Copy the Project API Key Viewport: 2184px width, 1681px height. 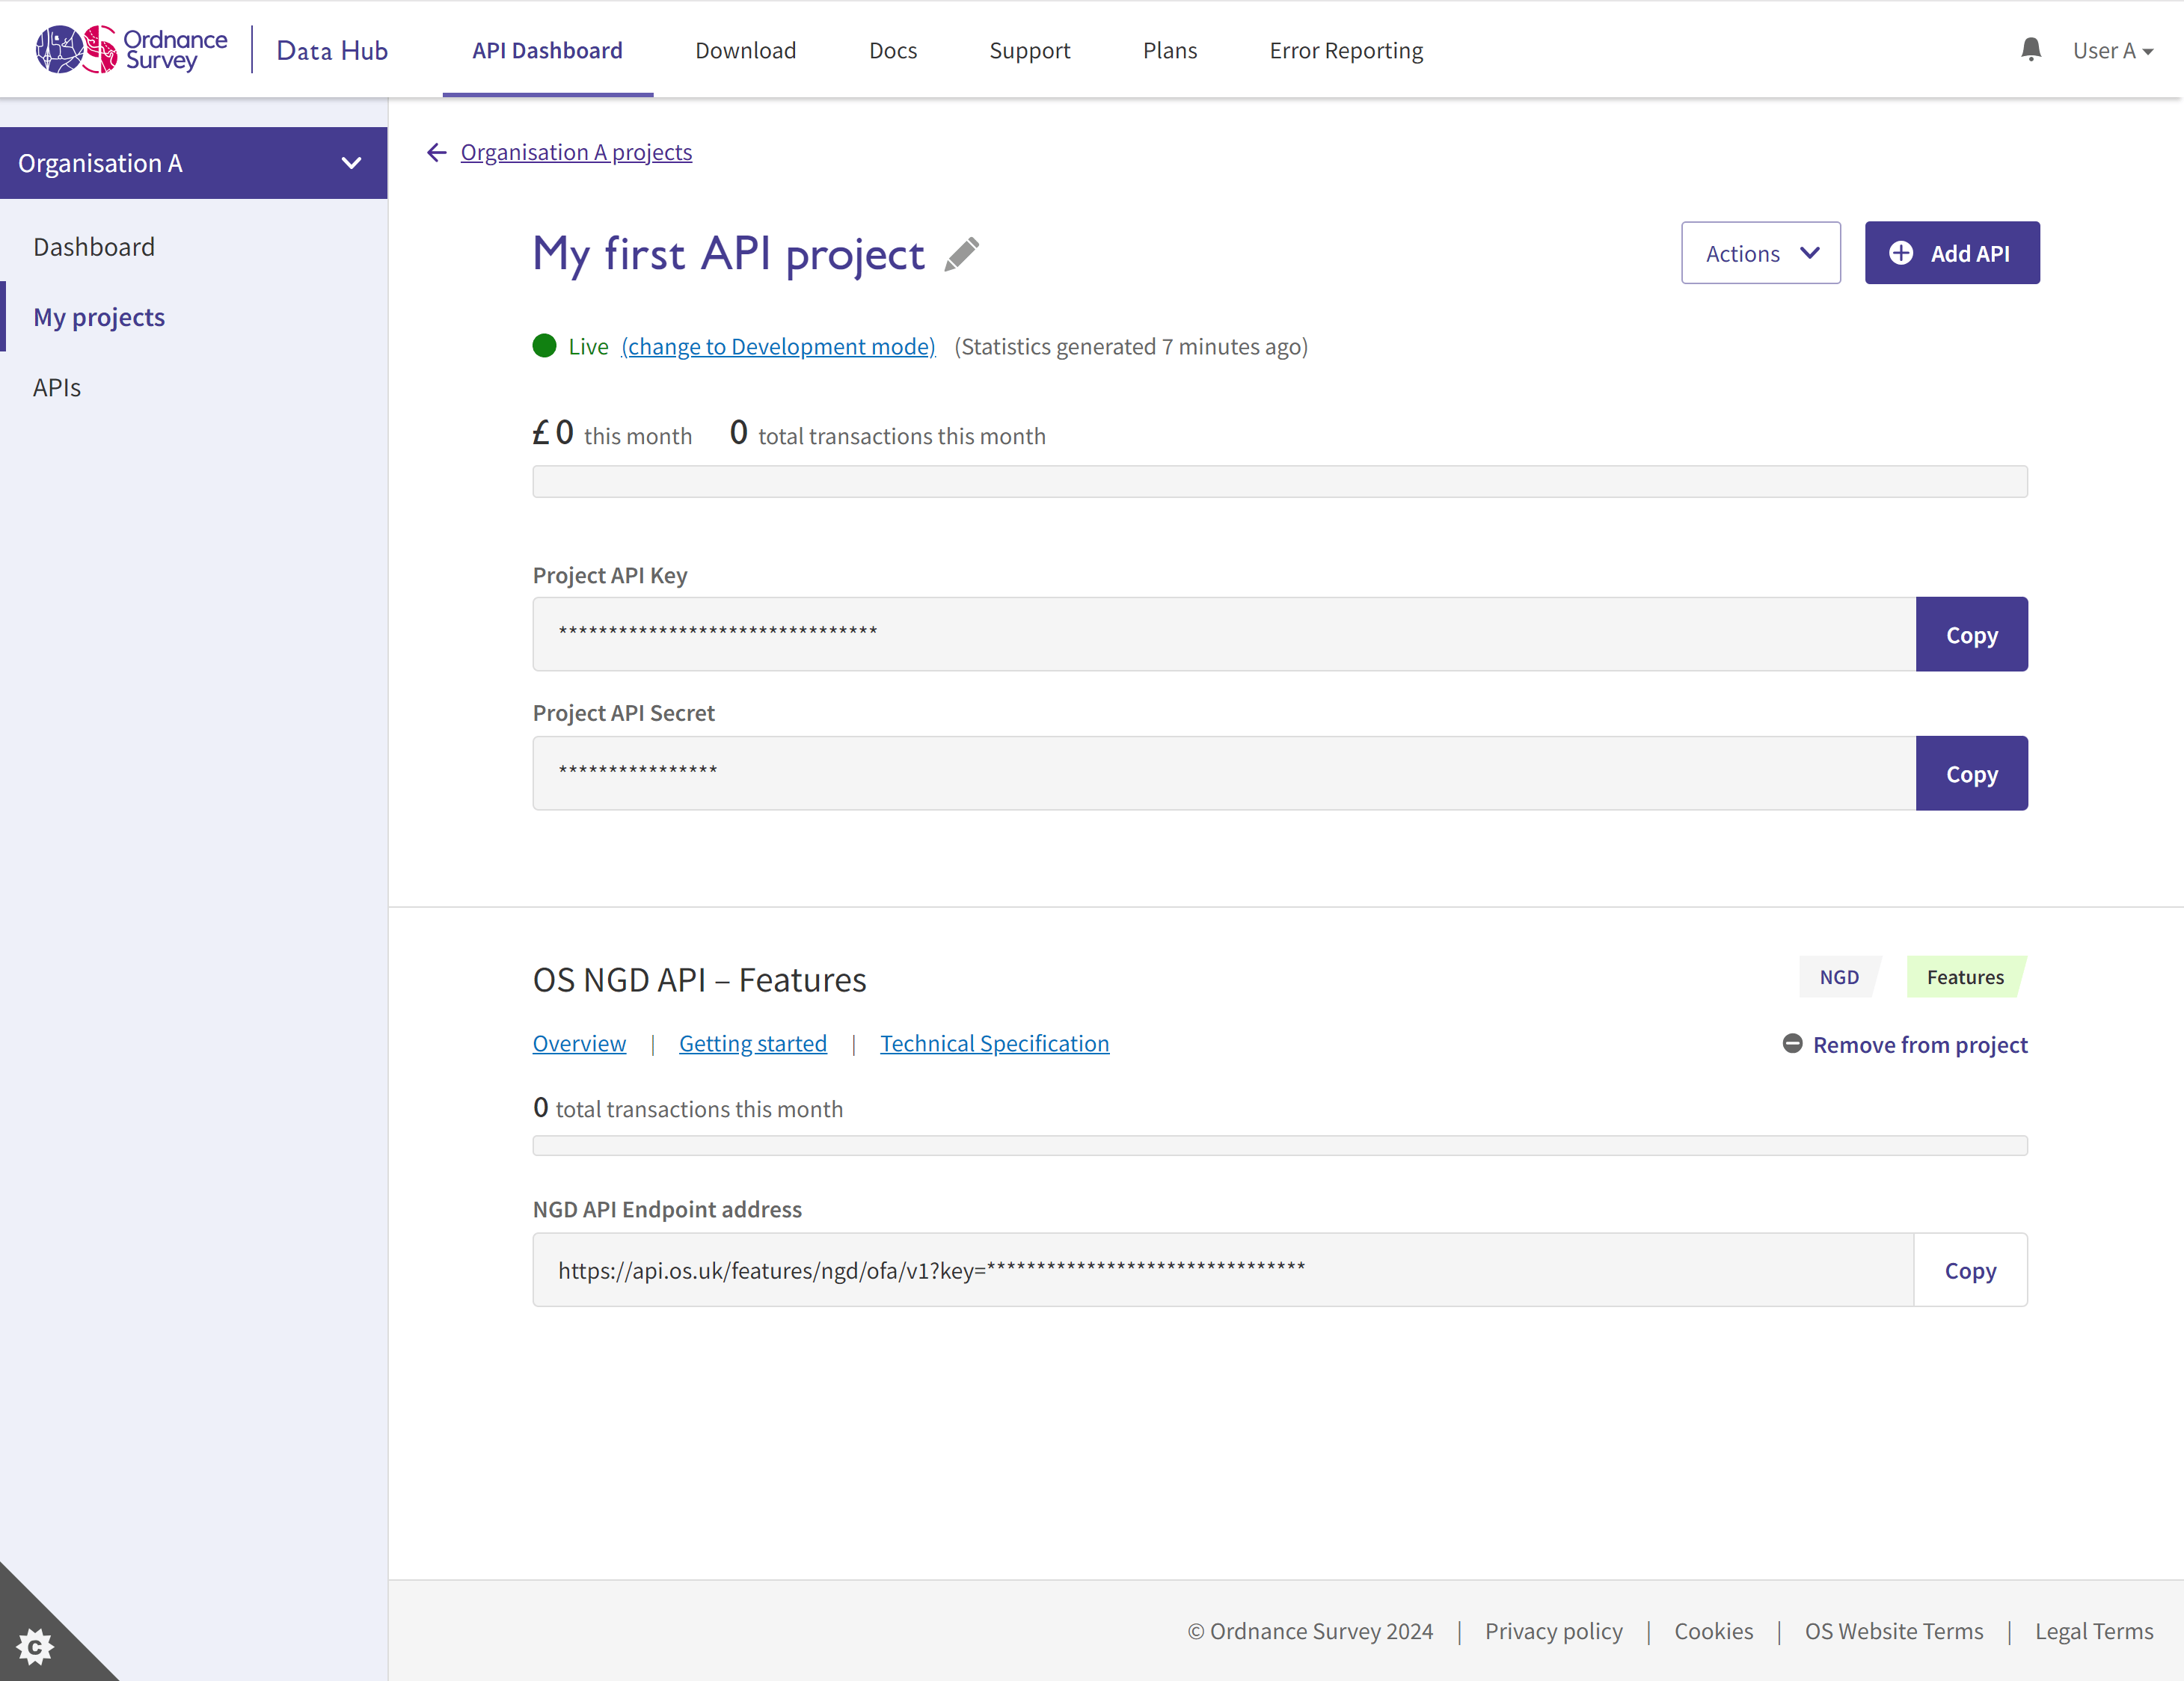click(x=1972, y=634)
